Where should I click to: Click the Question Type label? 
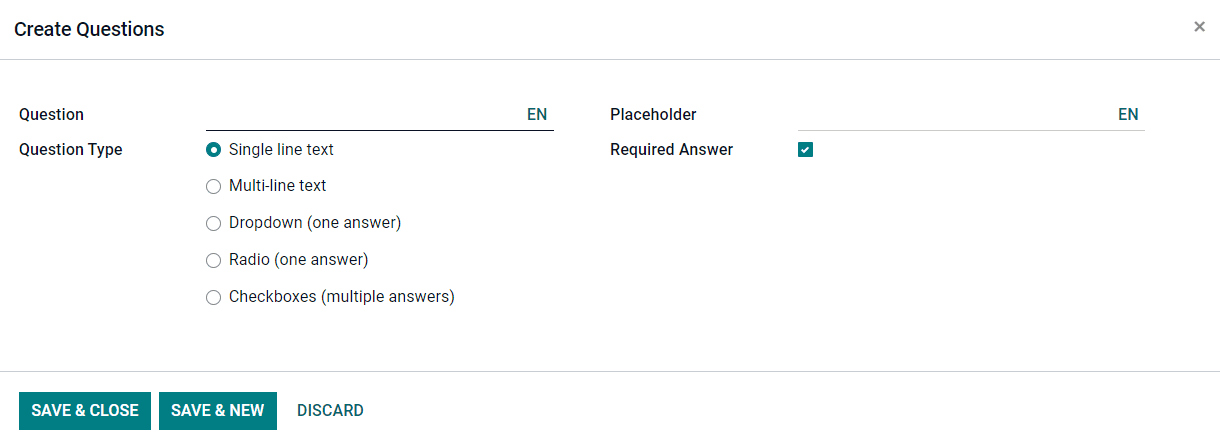[x=70, y=150]
